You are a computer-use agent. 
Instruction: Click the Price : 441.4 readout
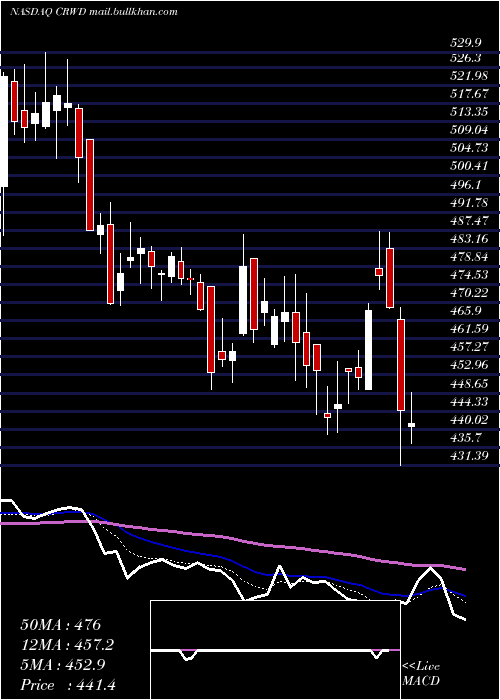tap(68, 685)
